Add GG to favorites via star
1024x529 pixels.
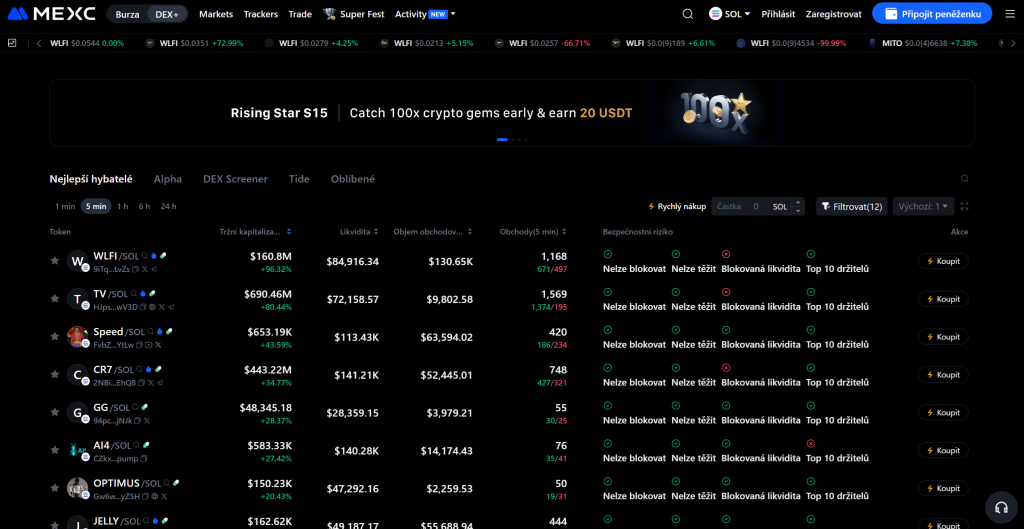[x=55, y=413]
